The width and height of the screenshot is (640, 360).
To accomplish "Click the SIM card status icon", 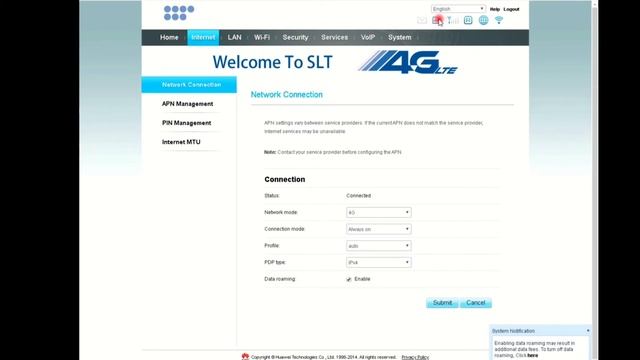I will click(437, 20).
